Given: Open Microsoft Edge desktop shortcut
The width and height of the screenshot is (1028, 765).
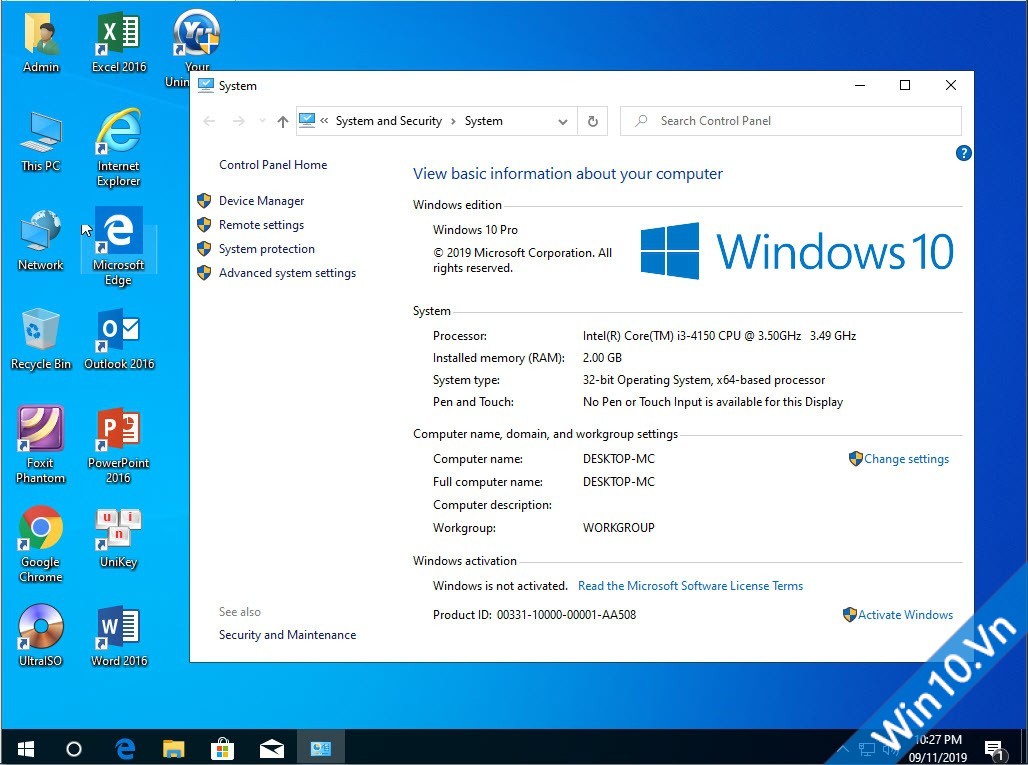Looking at the screenshot, I should (119, 247).
